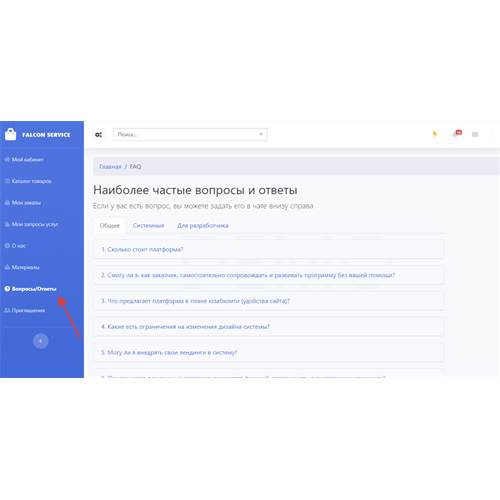Open О нас in the sidebar

click(15, 246)
